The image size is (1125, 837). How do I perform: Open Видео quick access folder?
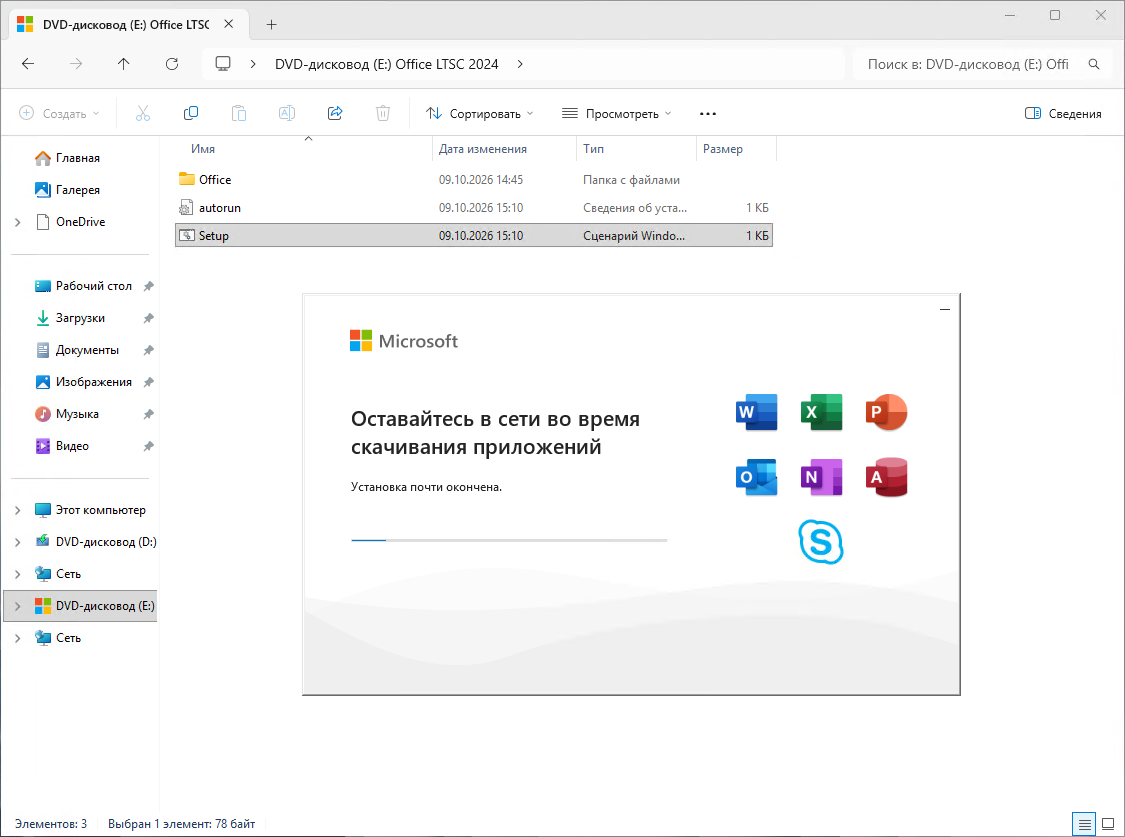point(72,446)
